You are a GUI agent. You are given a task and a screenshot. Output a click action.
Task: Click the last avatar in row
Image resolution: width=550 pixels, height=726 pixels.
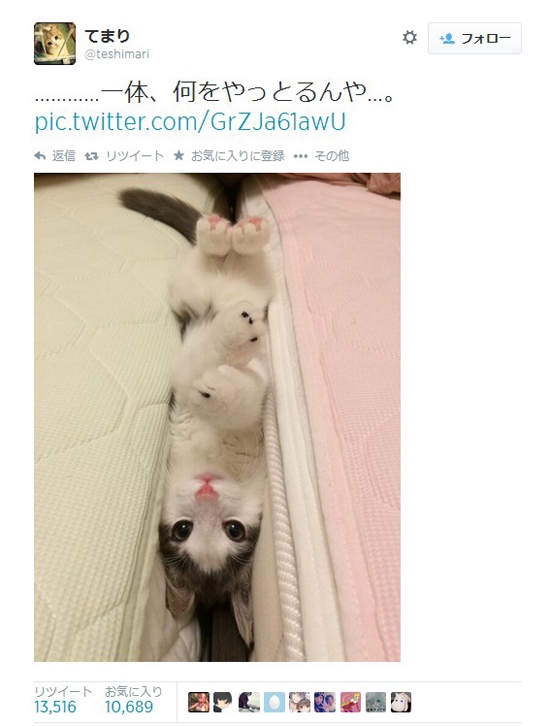tap(400, 702)
